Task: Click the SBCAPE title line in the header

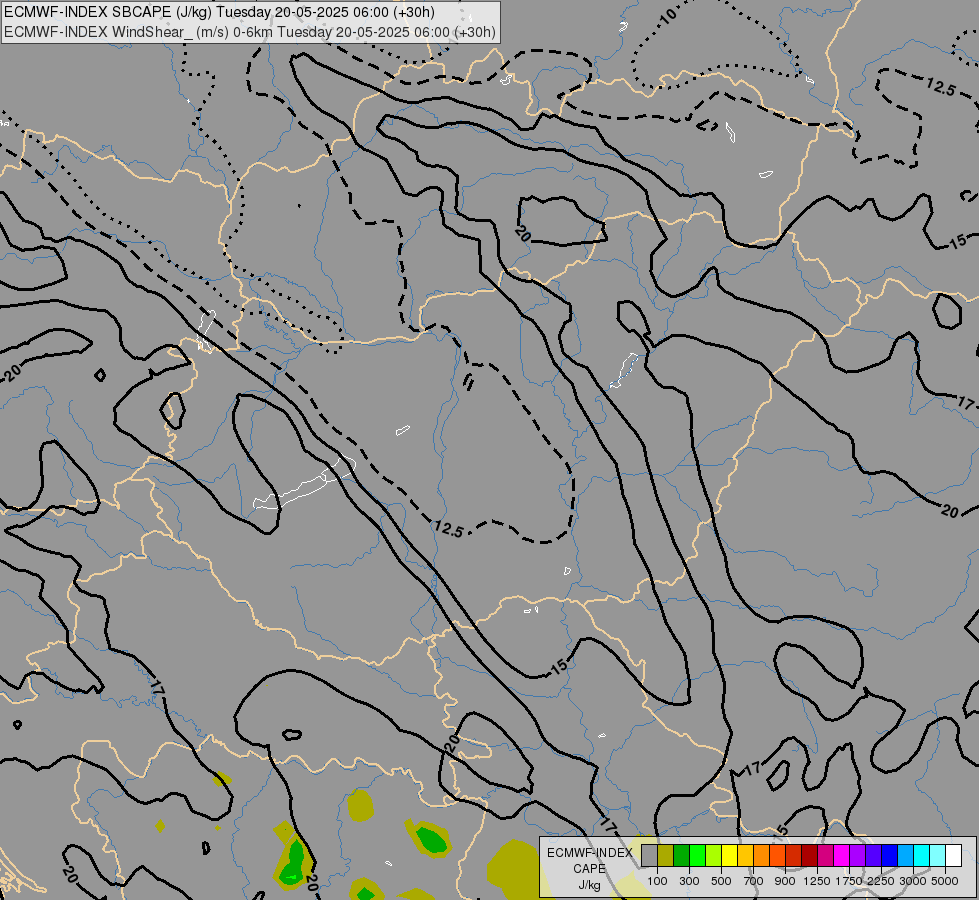Action: pos(219,12)
